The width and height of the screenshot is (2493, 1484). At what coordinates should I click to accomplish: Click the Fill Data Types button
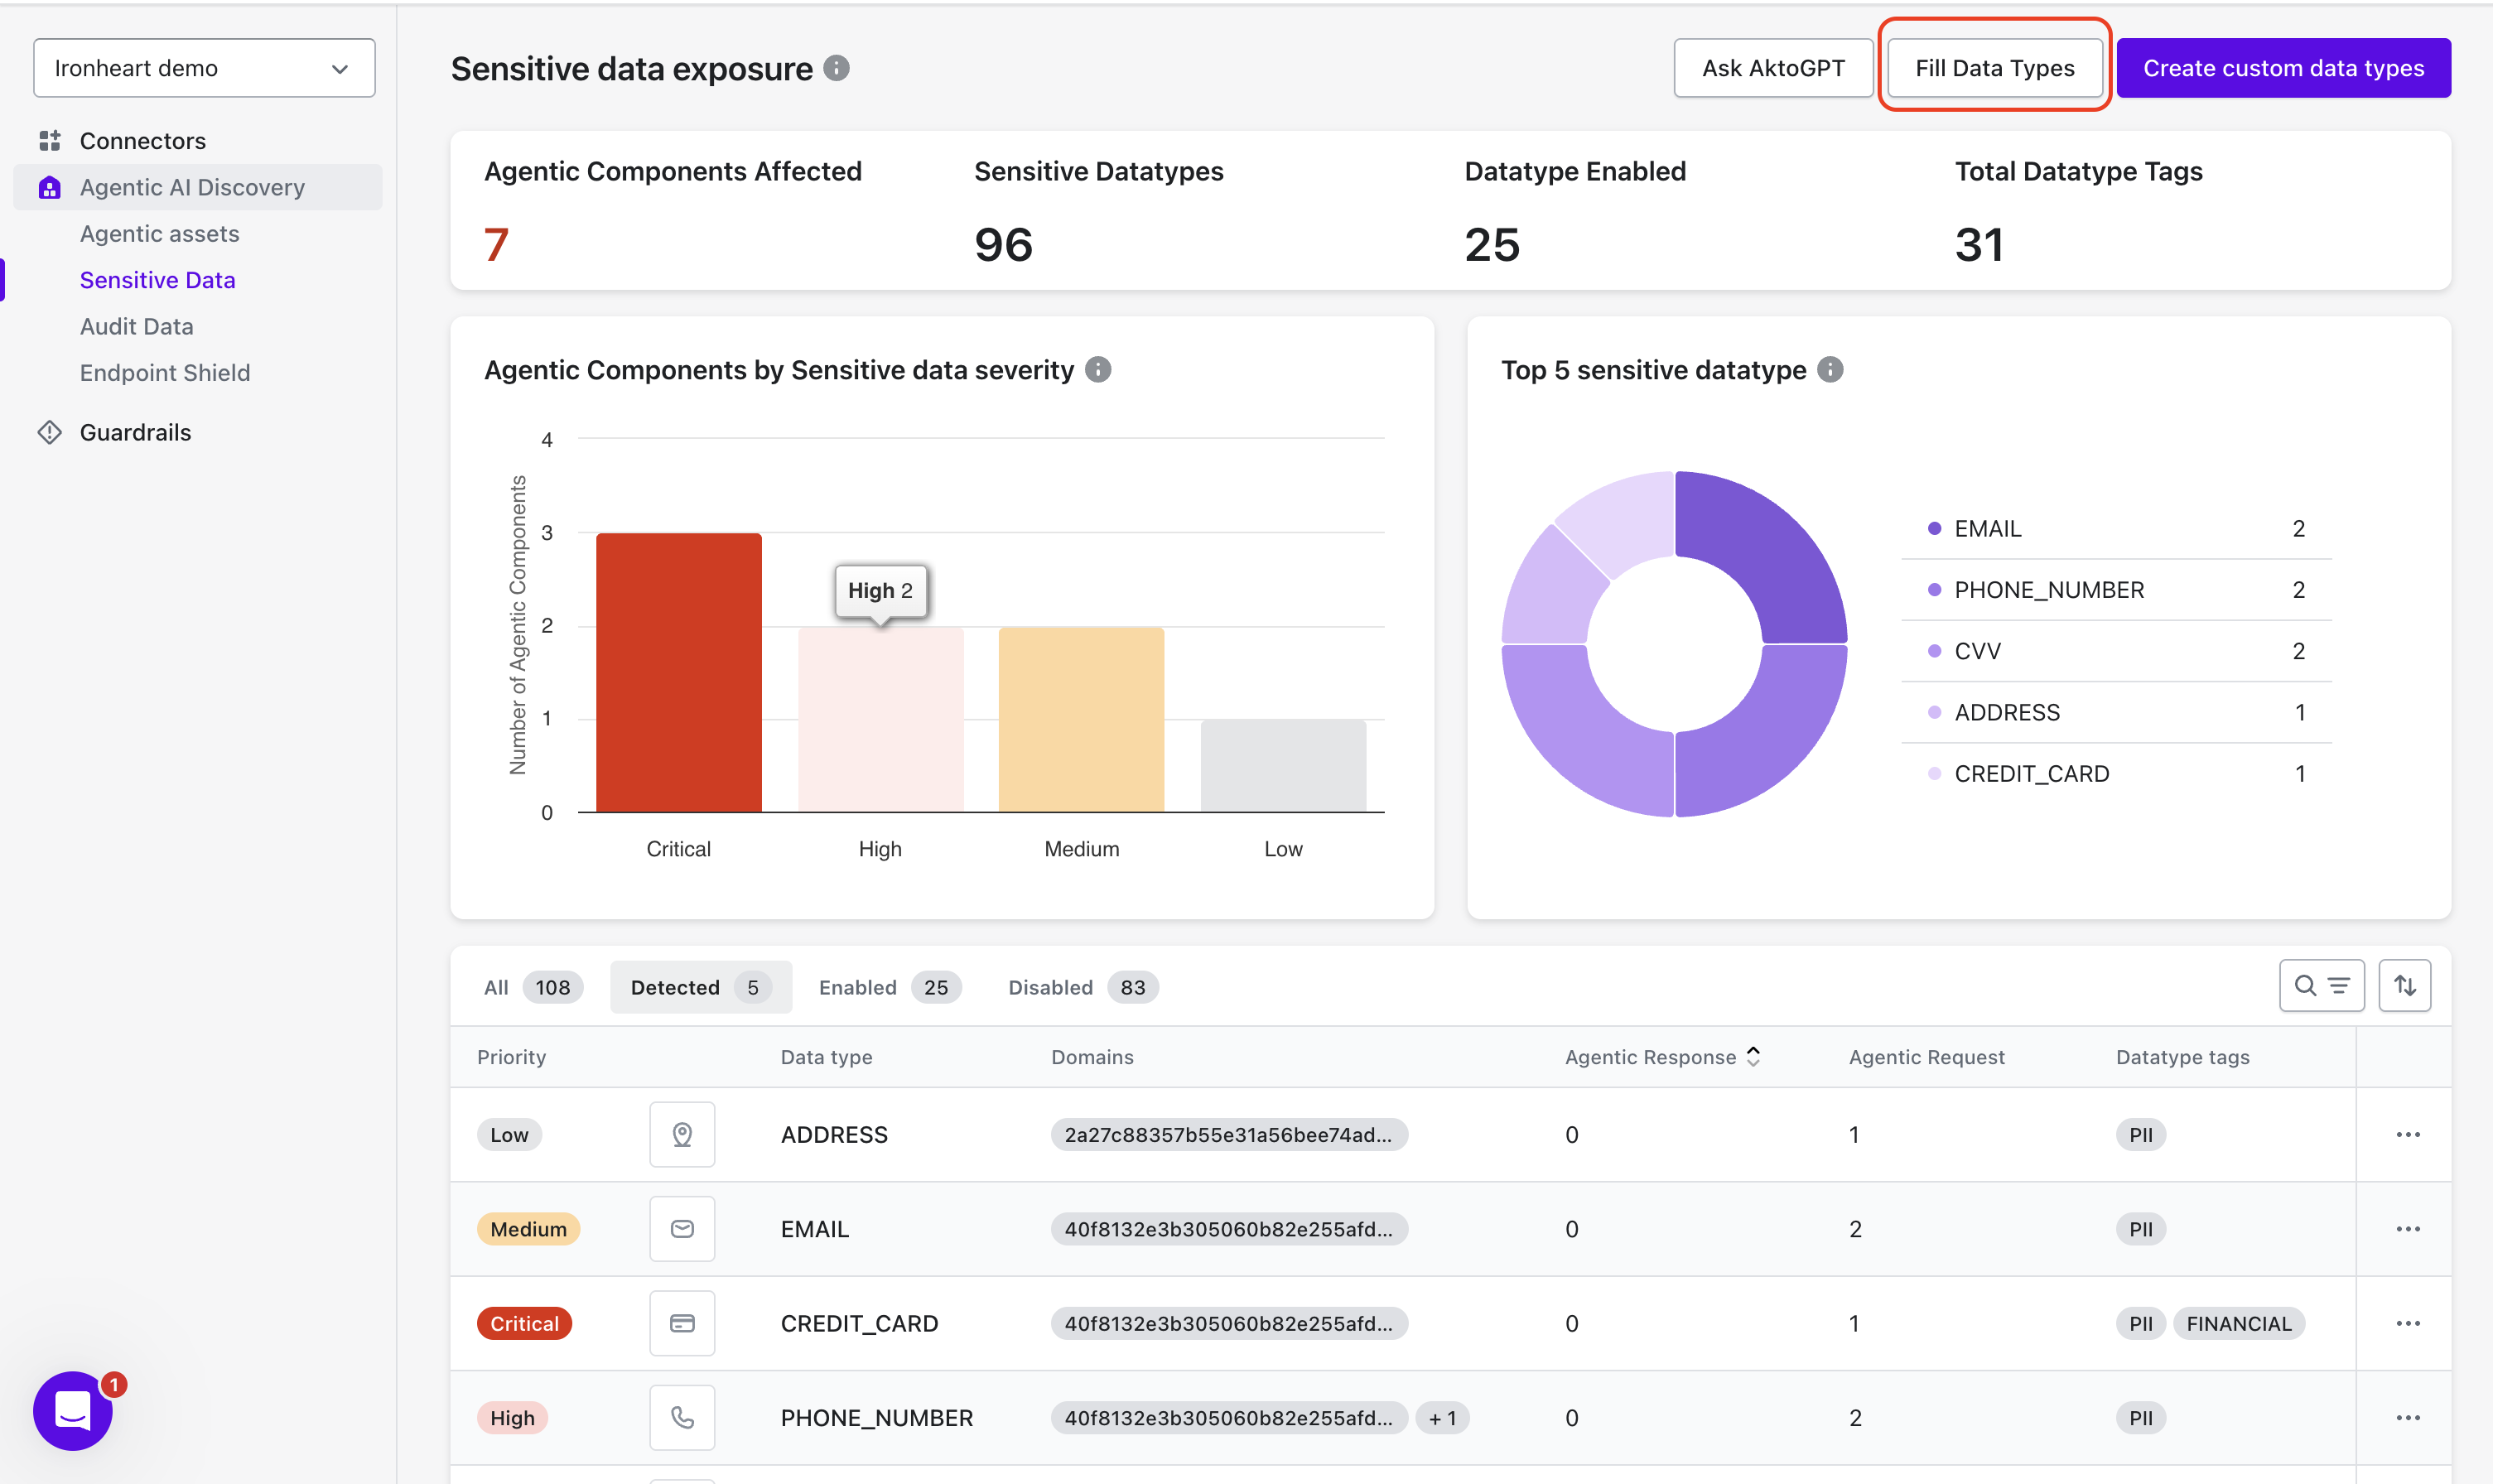[x=1994, y=68]
